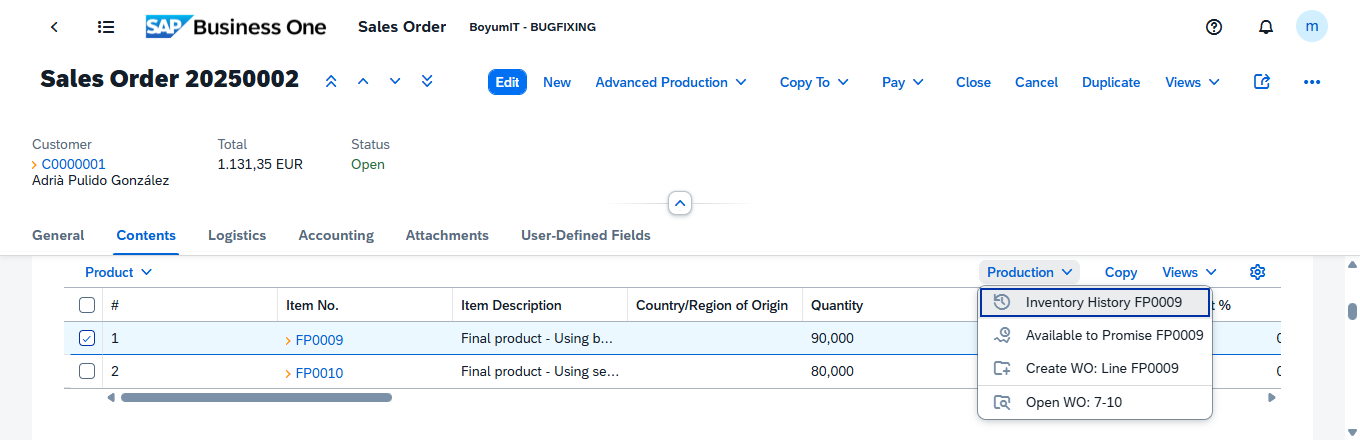Click up arrow of page vertical scrollbar

(1353, 264)
